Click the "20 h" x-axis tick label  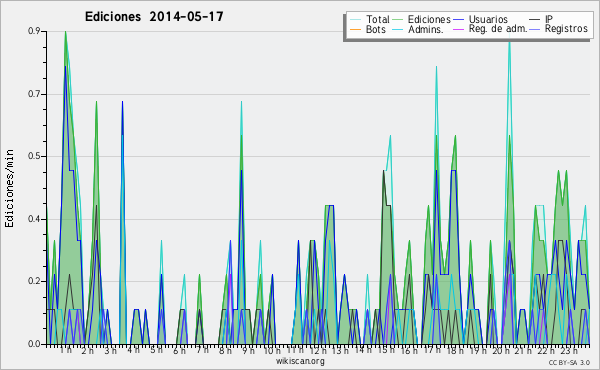tap(501, 350)
